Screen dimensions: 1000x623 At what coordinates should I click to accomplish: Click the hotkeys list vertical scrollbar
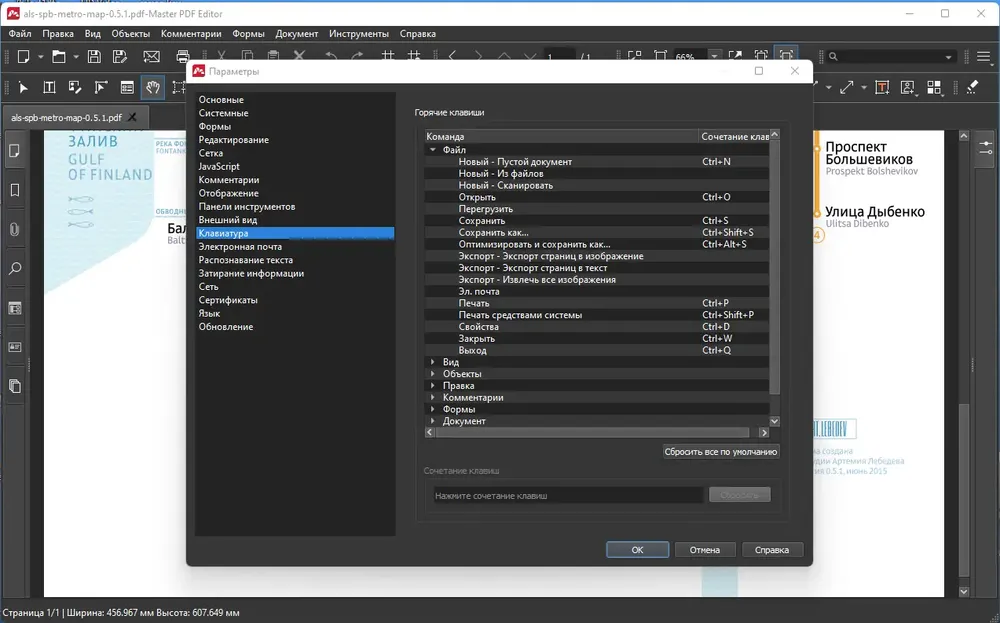click(774, 268)
